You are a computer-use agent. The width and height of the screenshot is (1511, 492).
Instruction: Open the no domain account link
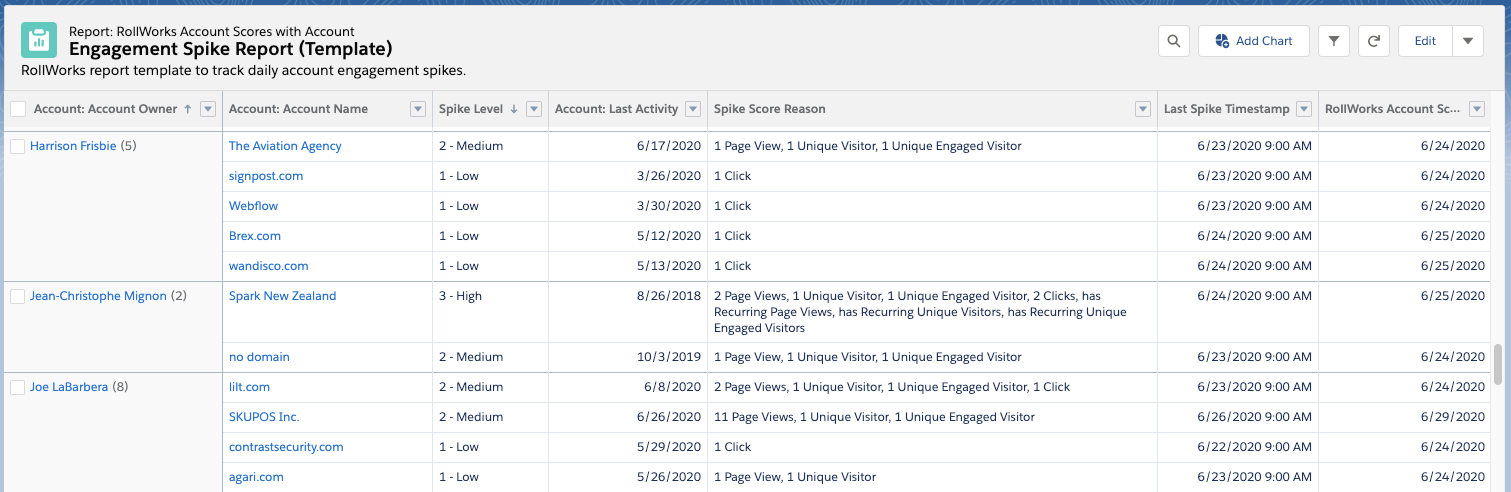pyautogui.click(x=259, y=357)
